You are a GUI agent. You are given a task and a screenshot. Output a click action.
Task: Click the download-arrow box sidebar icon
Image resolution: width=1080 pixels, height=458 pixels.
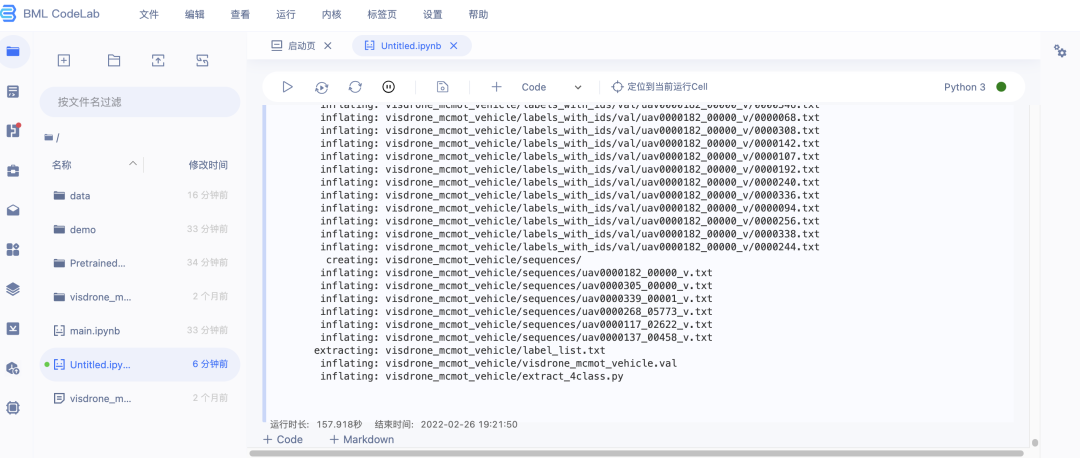[13, 329]
